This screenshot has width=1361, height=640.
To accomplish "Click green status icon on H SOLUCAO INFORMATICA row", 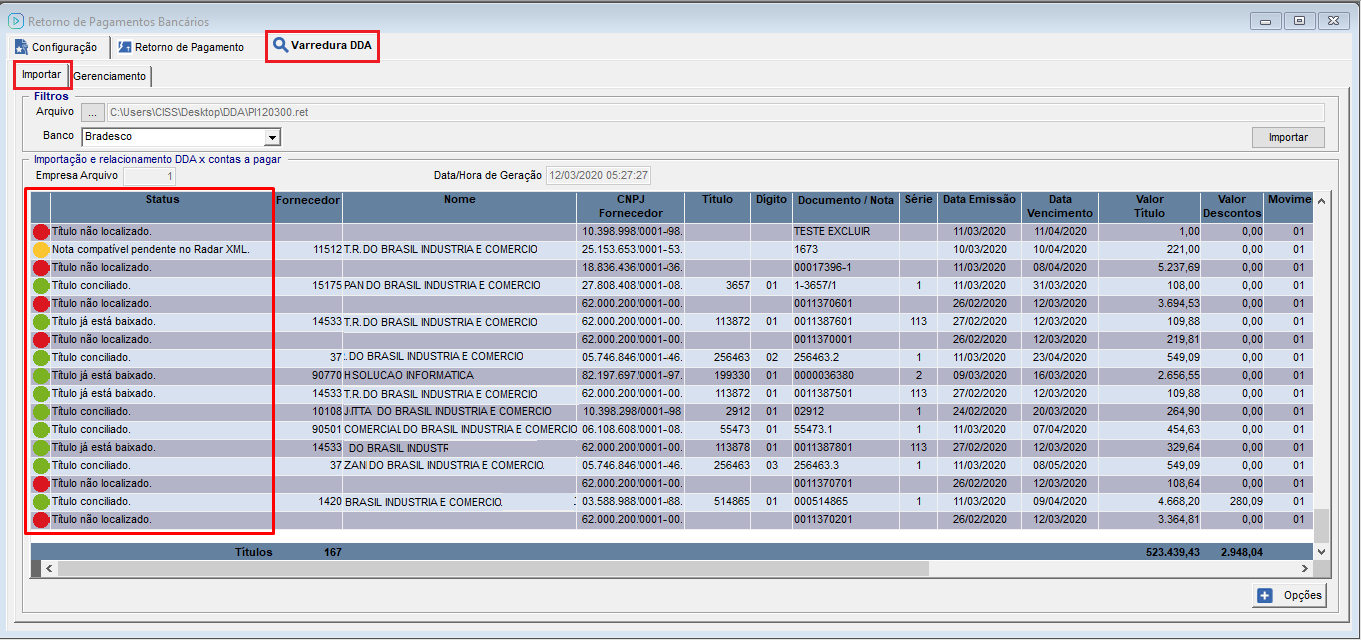I will pyautogui.click(x=41, y=375).
